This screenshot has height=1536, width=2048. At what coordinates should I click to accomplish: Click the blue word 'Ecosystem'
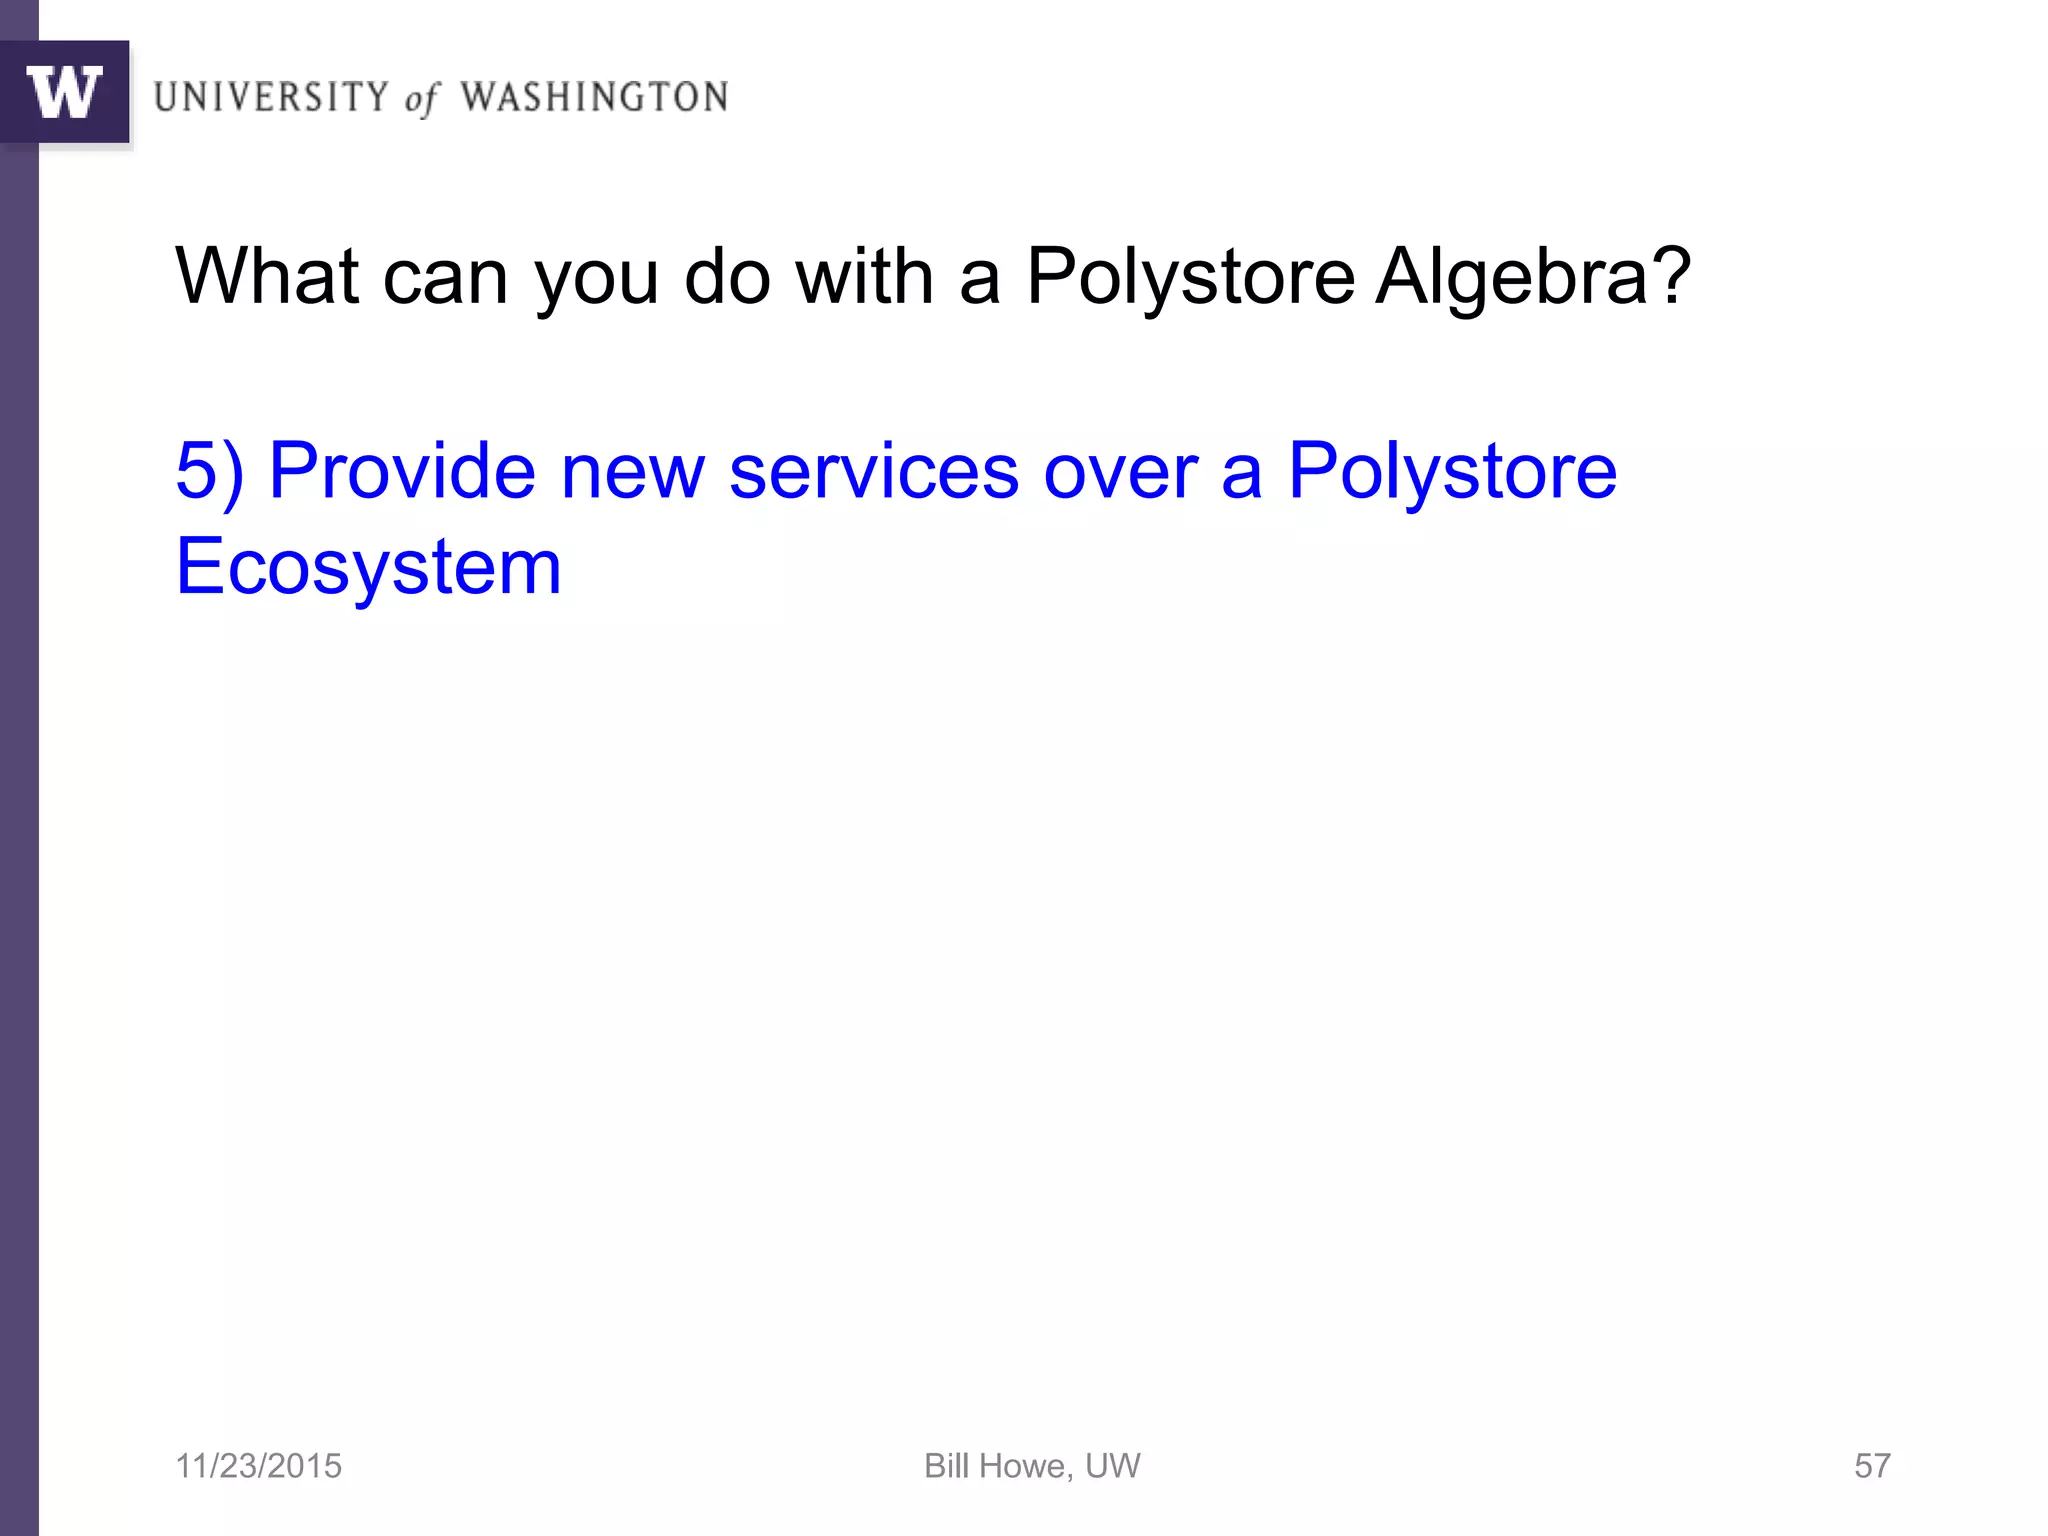coord(368,567)
